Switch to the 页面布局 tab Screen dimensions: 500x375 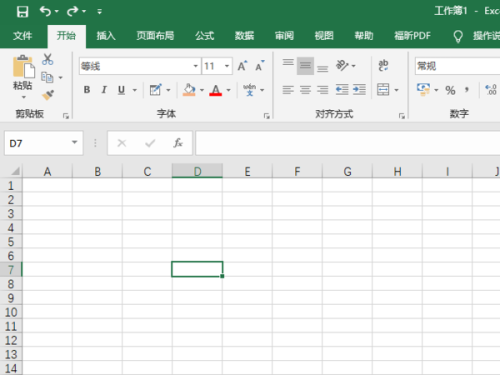155,36
